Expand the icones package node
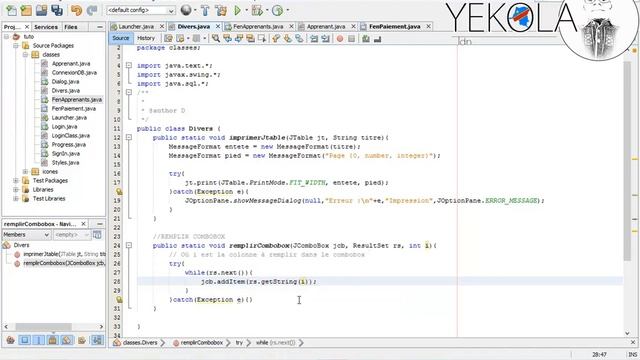The height and width of the screenshot is (360, 640). pyautogui.click(x=25, y=172)
